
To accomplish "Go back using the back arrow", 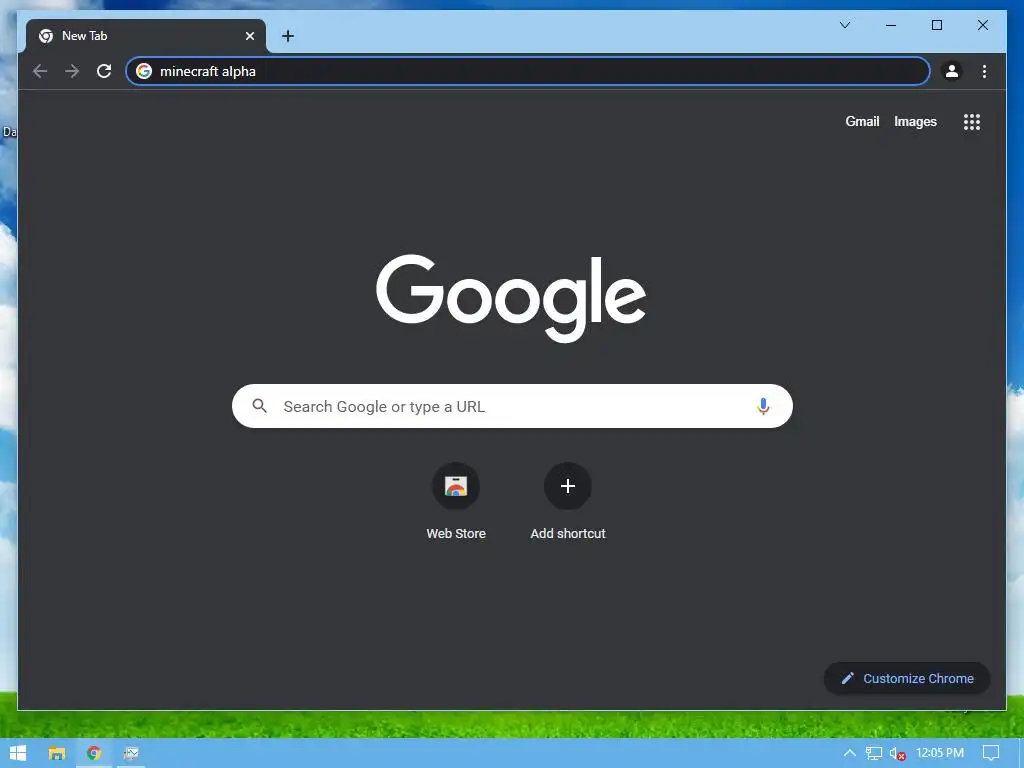I will click(40, 71).
